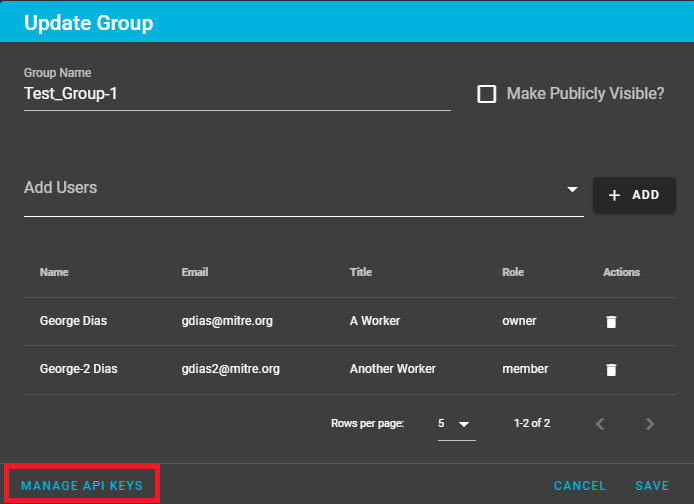Select the George Dias name cell

(x=73, y=321)
